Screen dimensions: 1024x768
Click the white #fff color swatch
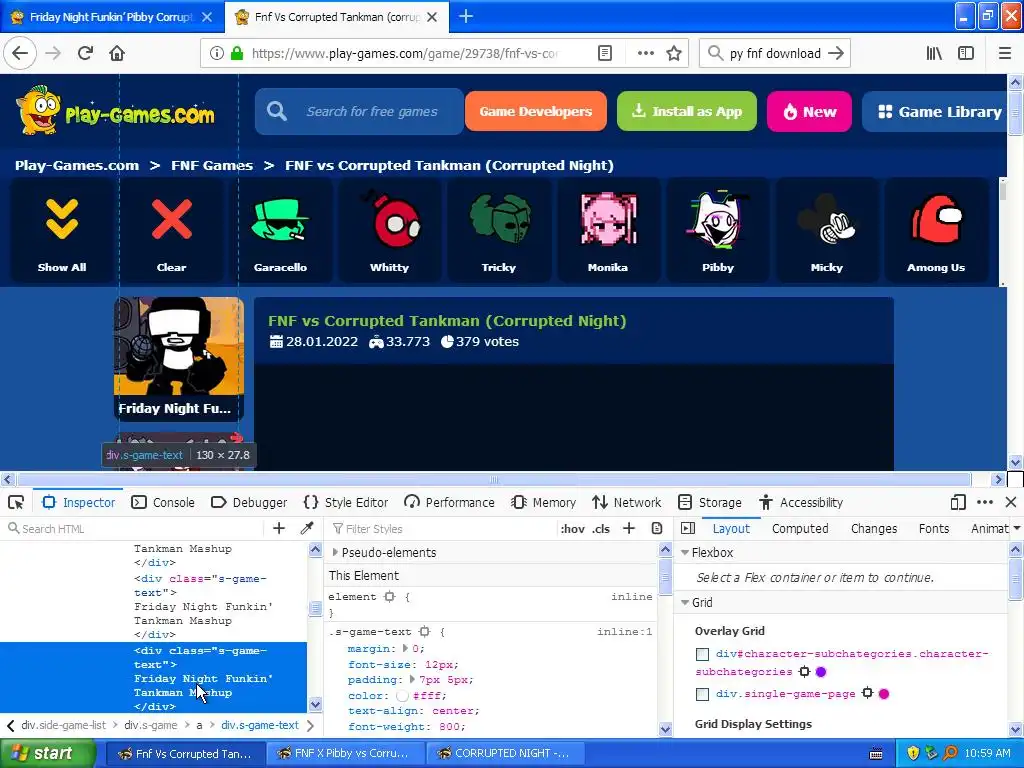[402, 696]
